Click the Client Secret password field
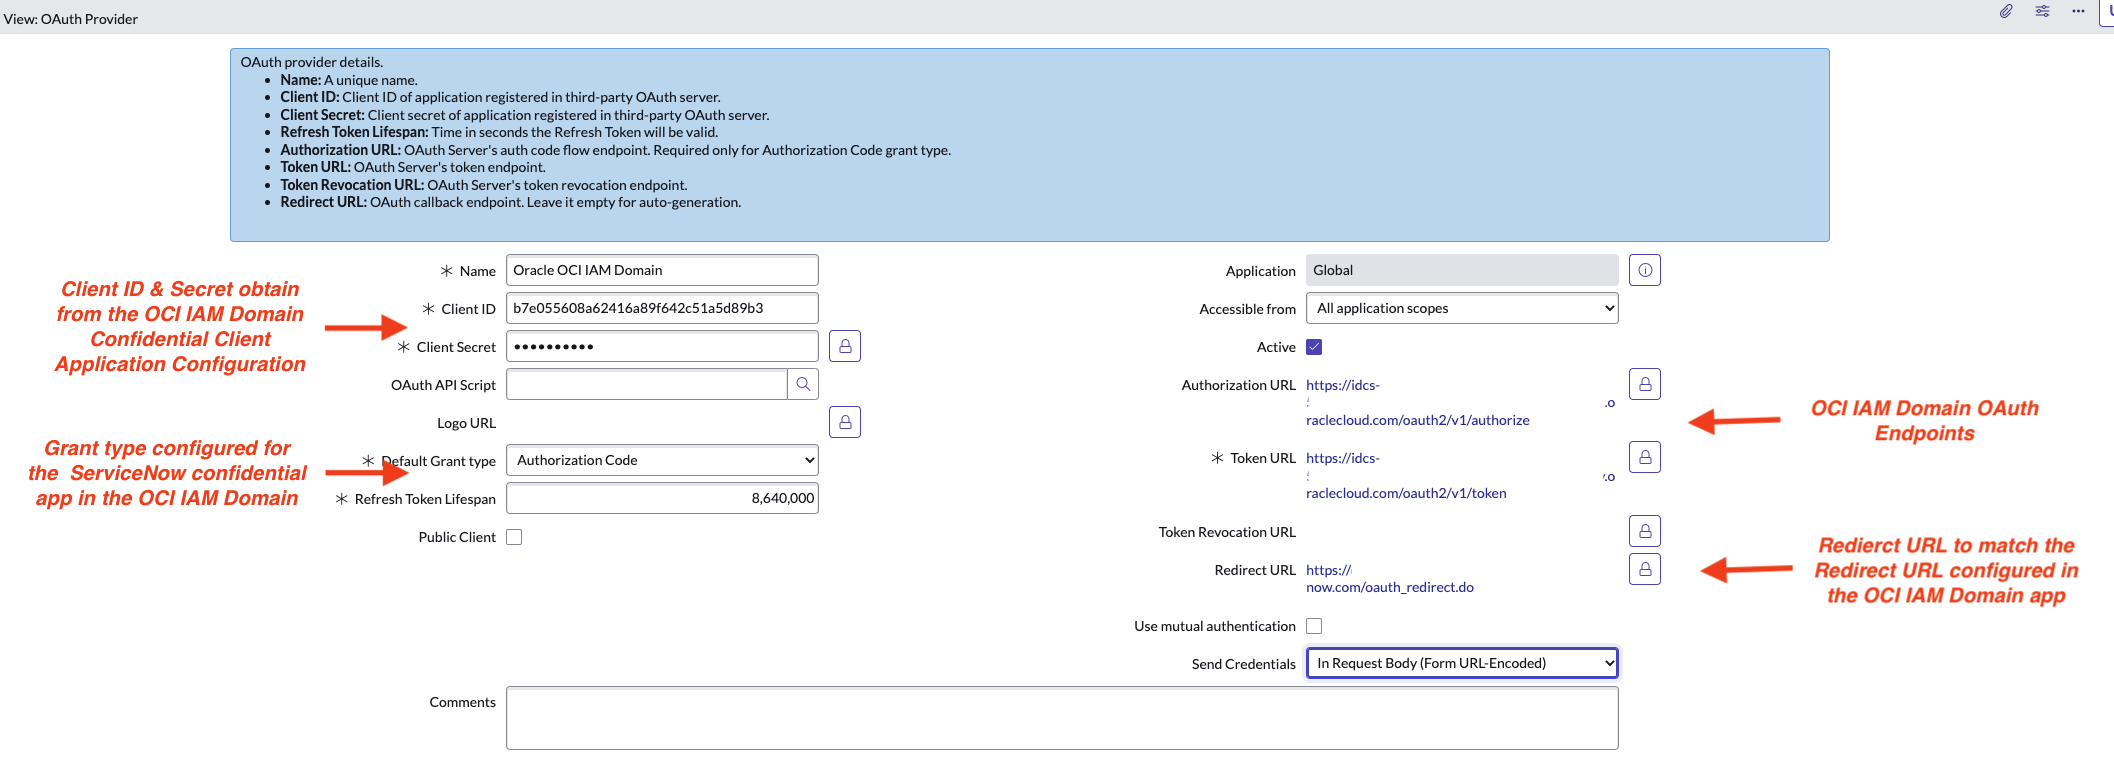2114x769 pixels. coord(662,346)
